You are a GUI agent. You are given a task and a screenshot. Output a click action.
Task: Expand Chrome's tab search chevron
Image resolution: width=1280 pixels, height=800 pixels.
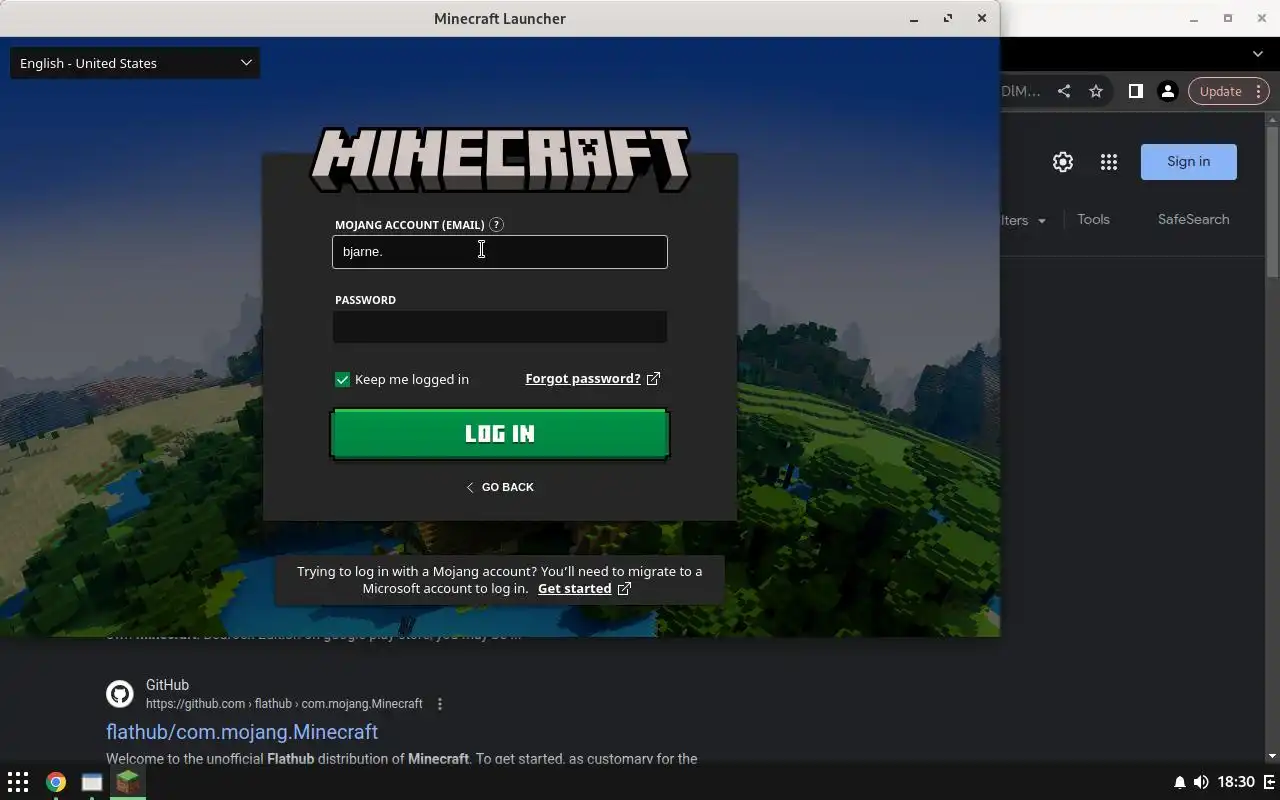coord(1258,54)
